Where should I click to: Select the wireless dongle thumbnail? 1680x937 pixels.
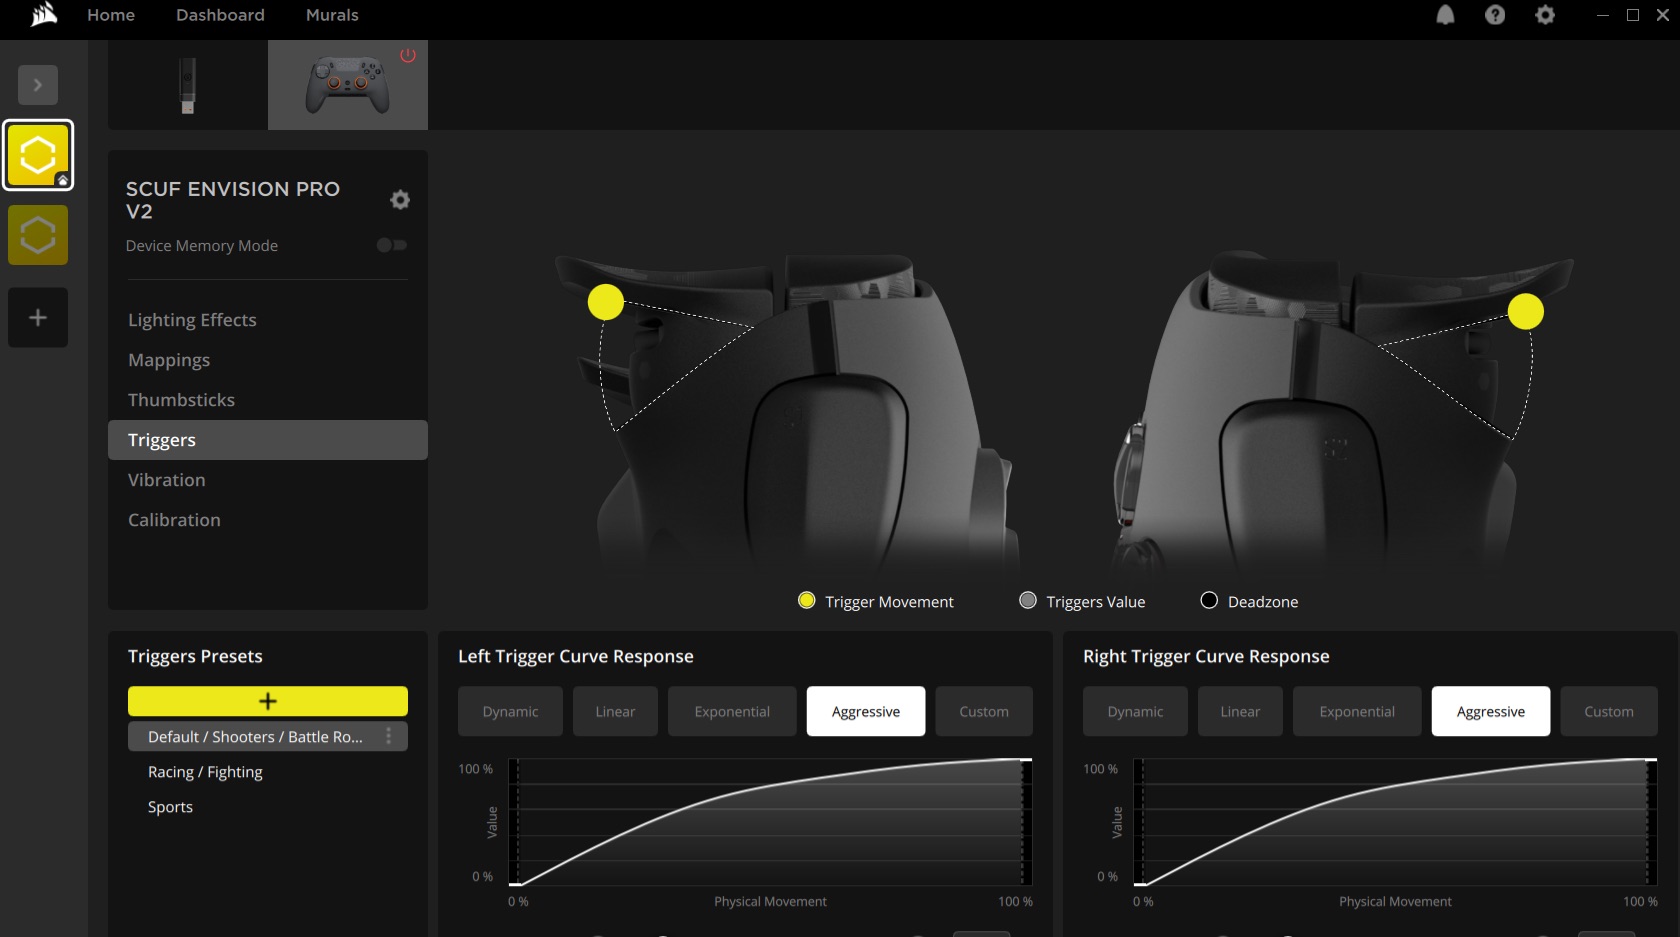tap(186, 85)
